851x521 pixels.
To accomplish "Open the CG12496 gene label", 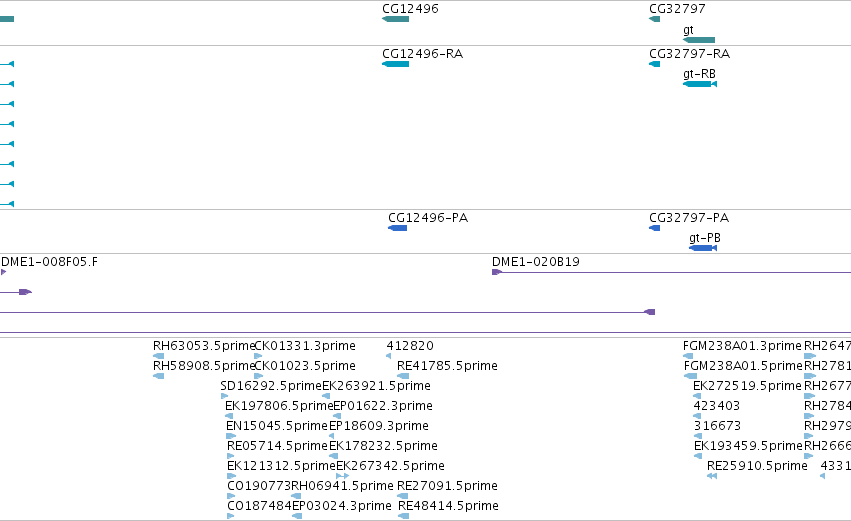I will click(x=410, y=9).
